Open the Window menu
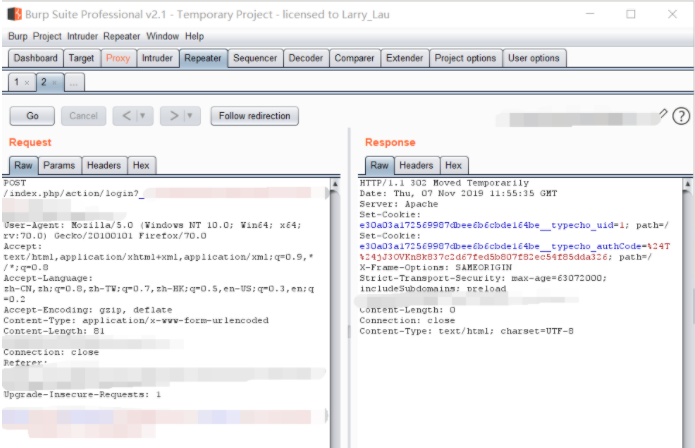 pyautogui.click(x=163, y=36)
